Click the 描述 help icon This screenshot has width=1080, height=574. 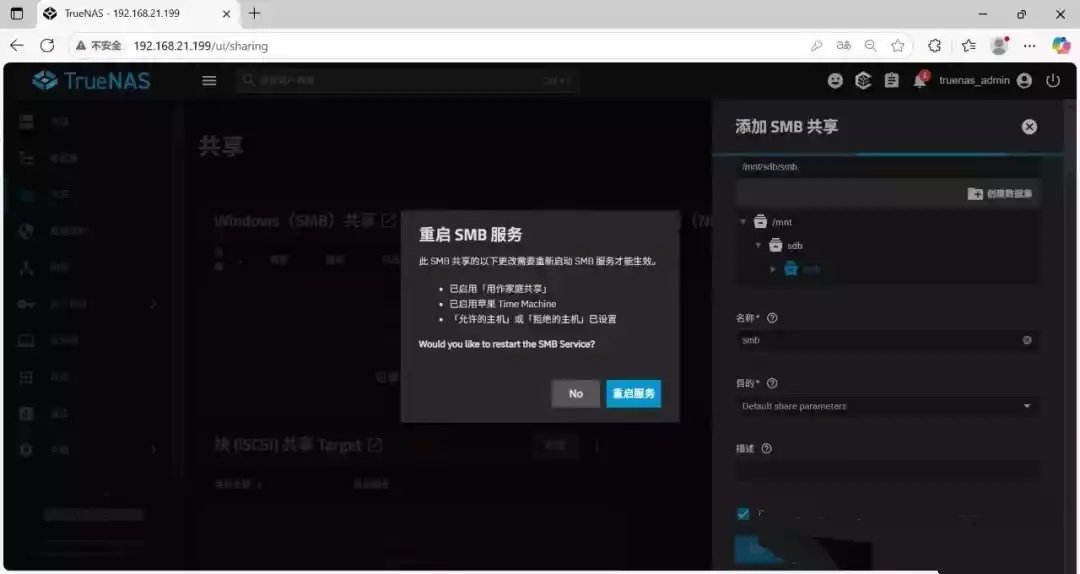[x=767, y=449]
